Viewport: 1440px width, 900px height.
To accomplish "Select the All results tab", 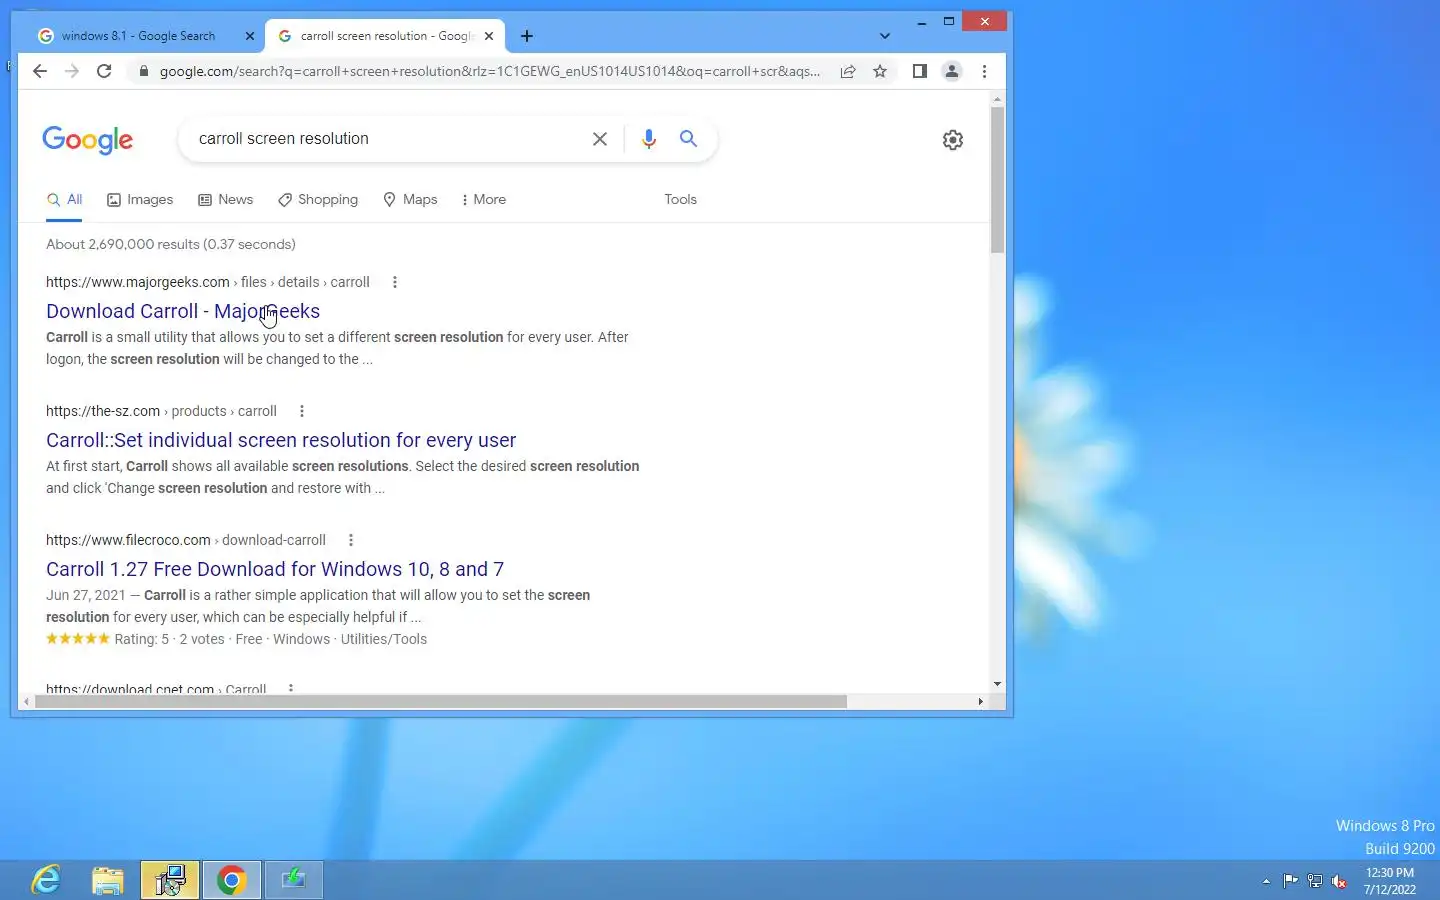I will click(64, 200).
